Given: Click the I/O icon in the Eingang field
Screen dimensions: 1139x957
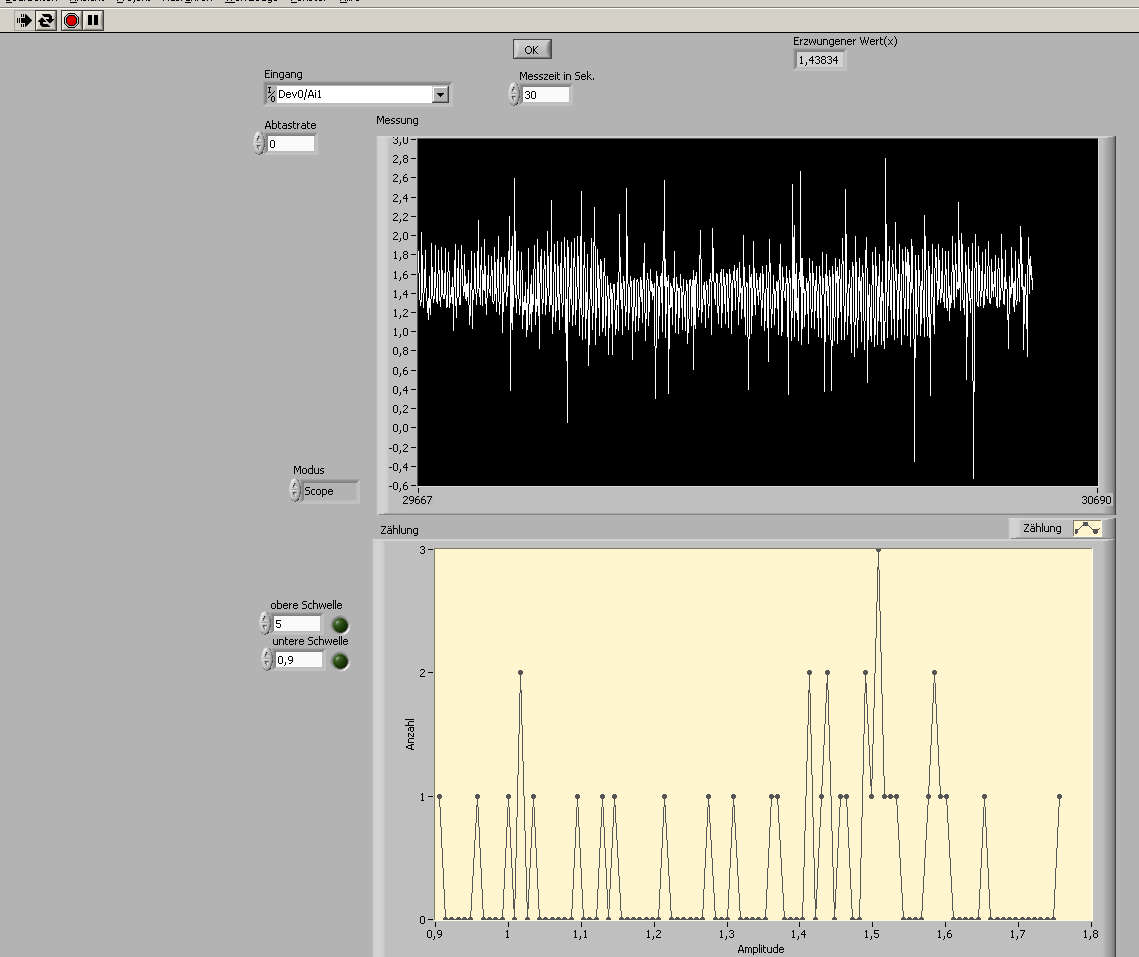Looking at the screenshot, I should (270, 95).
